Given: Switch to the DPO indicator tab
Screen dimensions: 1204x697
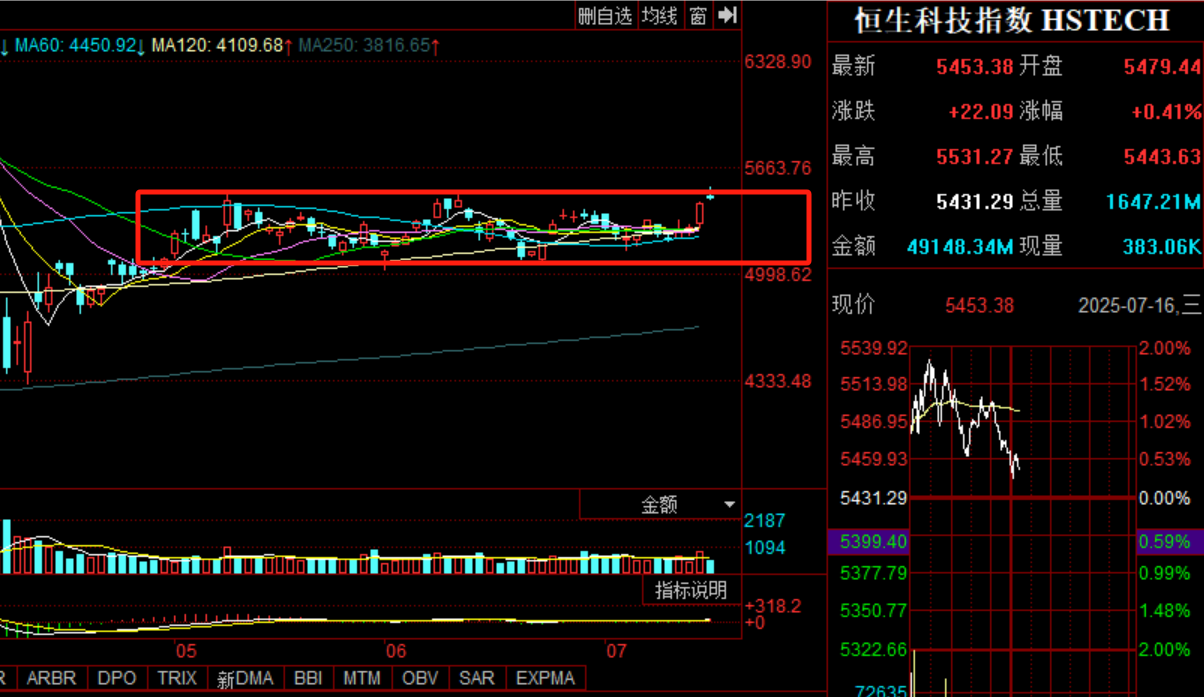Looking at the screenshot, I should 117,678.
